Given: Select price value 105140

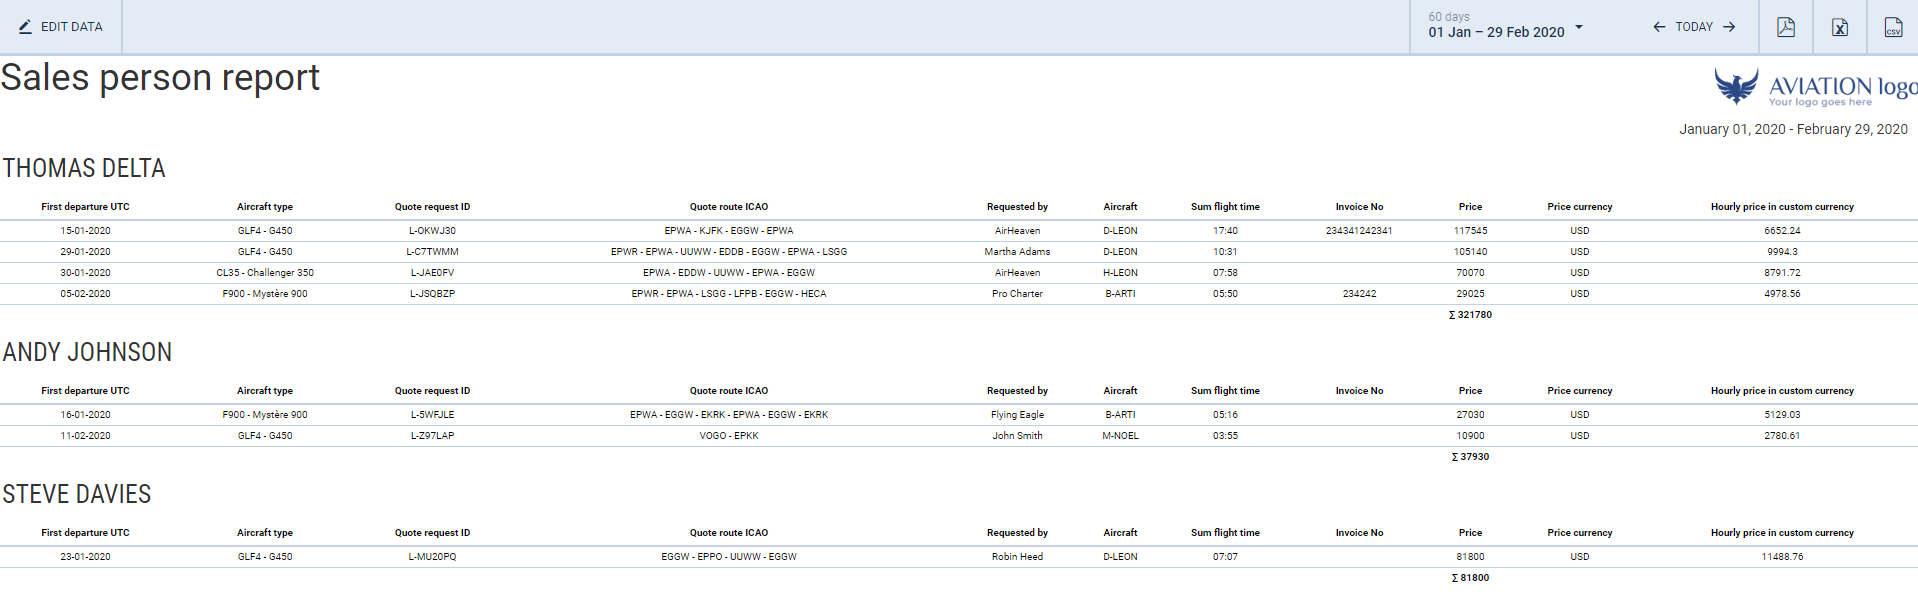Looking at the screenshot, I should (x=1470, y=252).
